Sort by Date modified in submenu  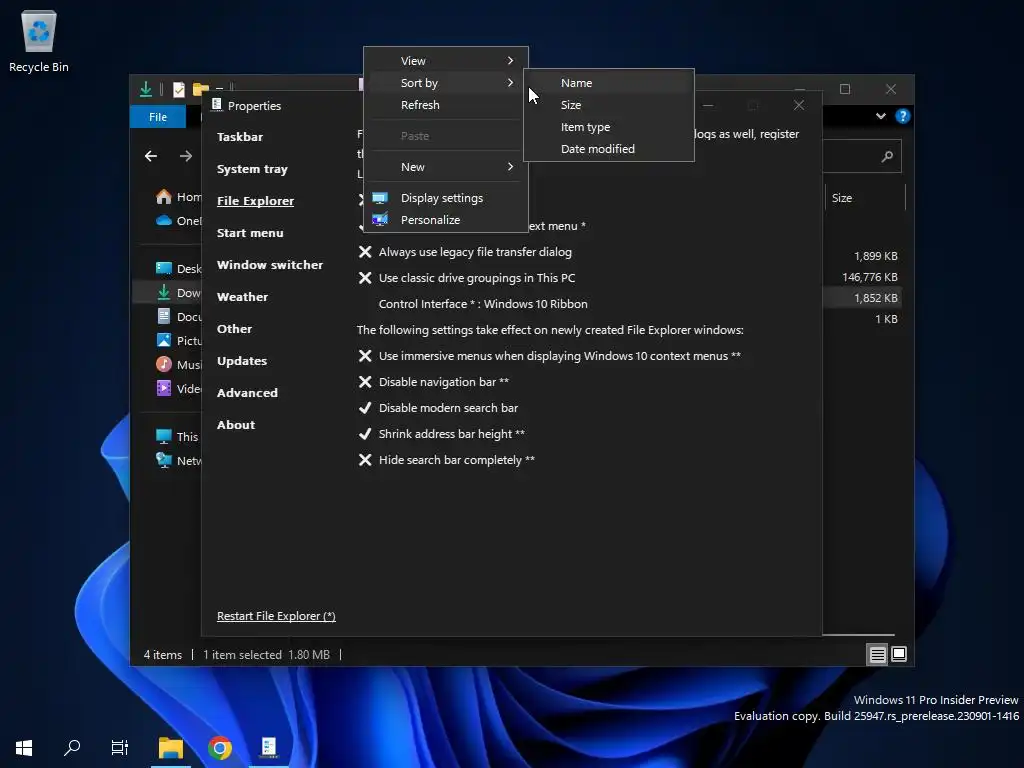[x=609, y=149]
